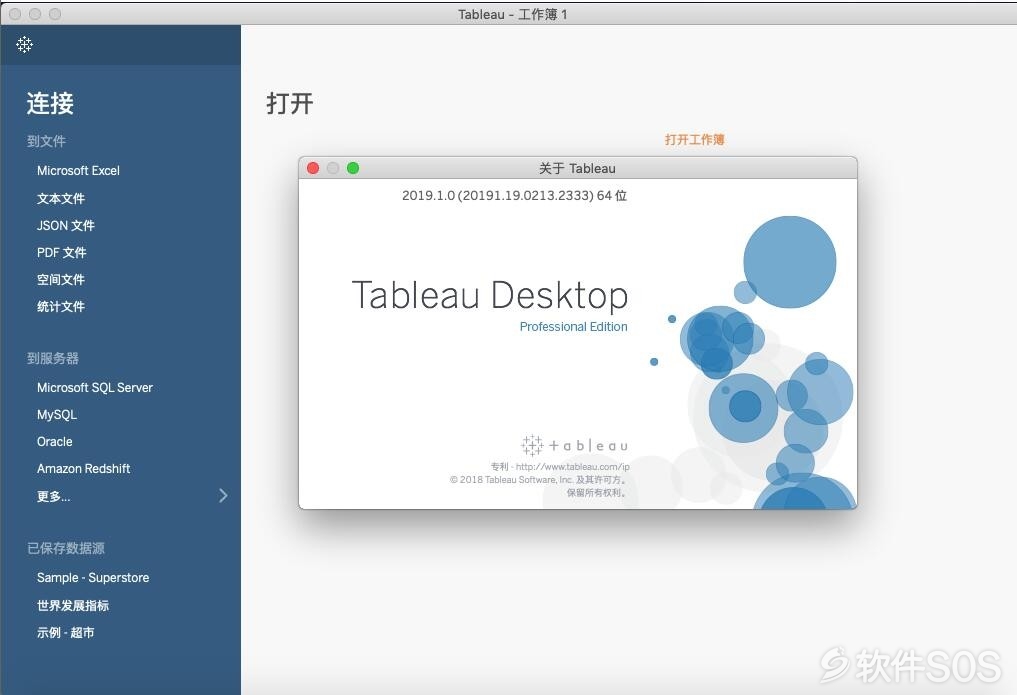Connect to Microsoft SQL Server

click(x=95, y=388)
